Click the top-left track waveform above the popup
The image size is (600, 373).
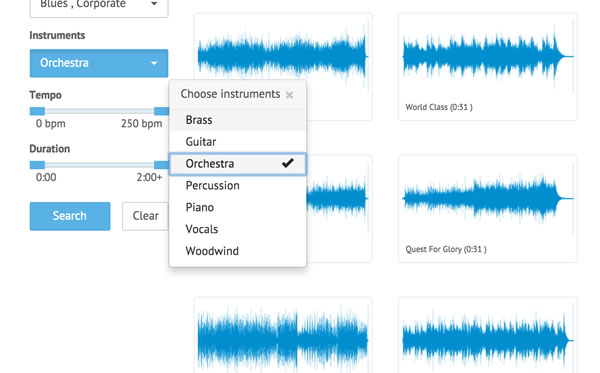(x=283, y=57)
